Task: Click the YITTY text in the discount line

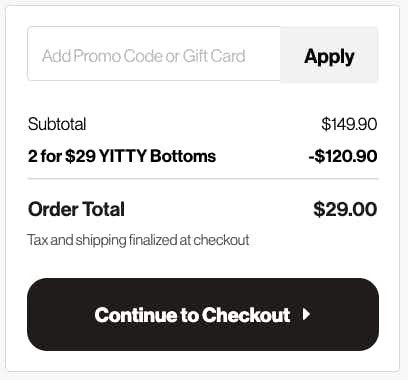Action: pyautogui.click(x=123, y=156)
